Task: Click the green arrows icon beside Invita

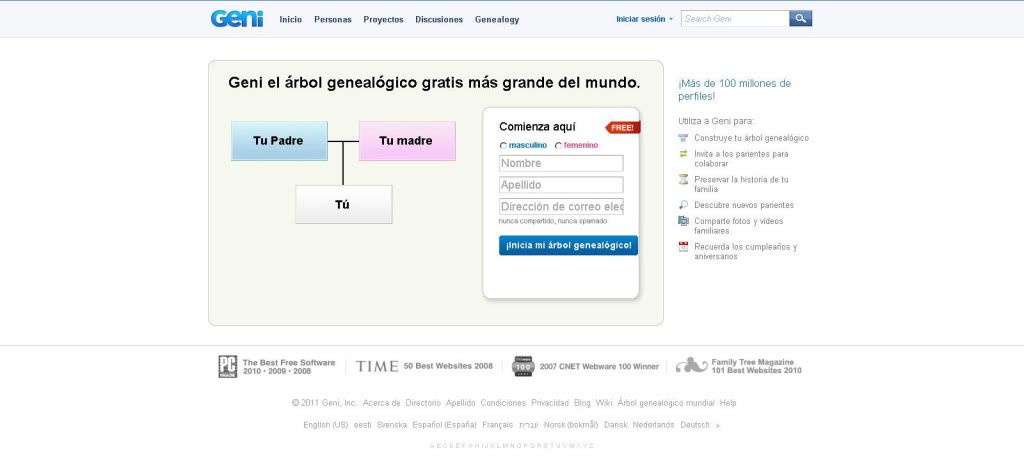Action: point(683,154)
